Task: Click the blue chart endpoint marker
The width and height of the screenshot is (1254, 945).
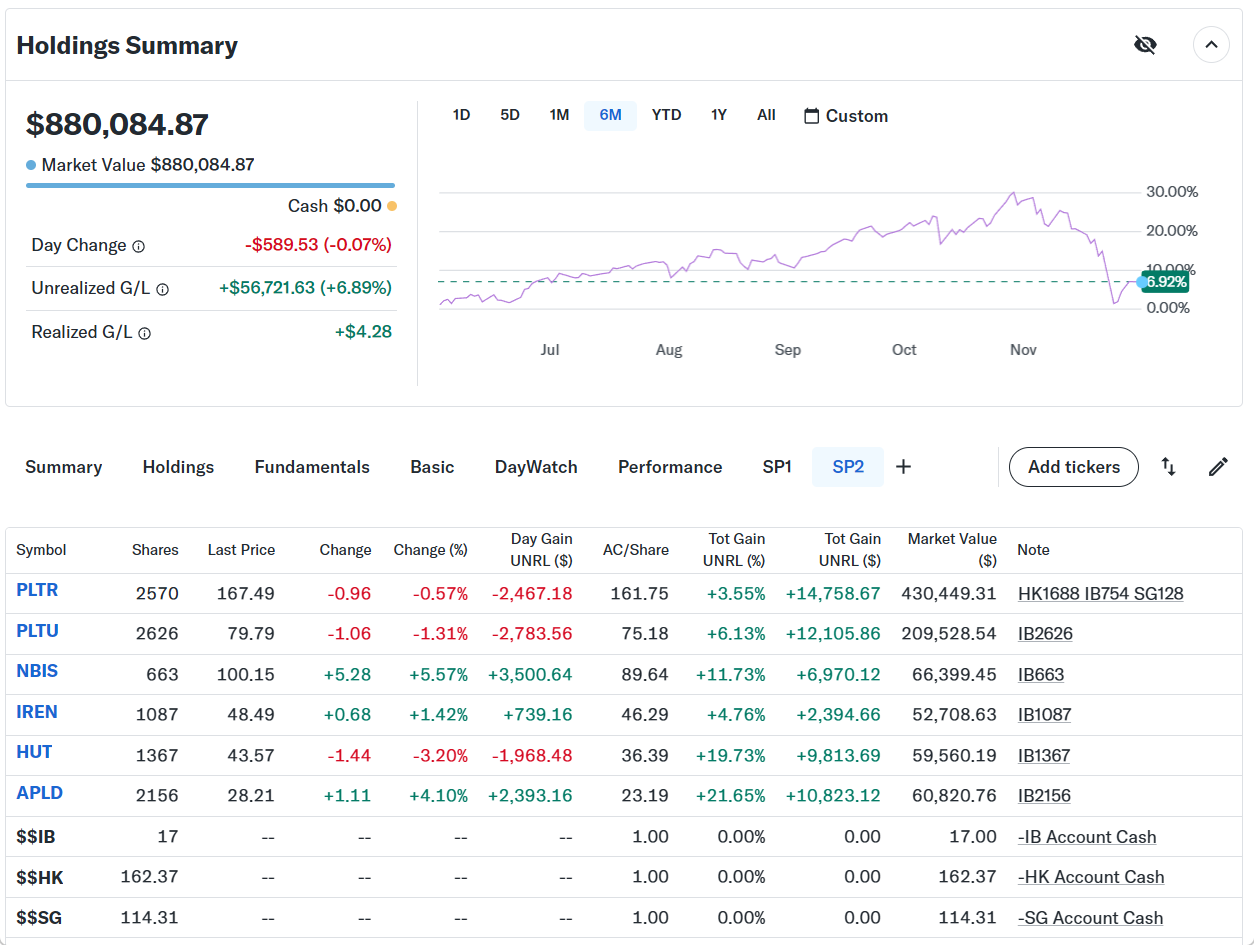Action: [1142, 282]
